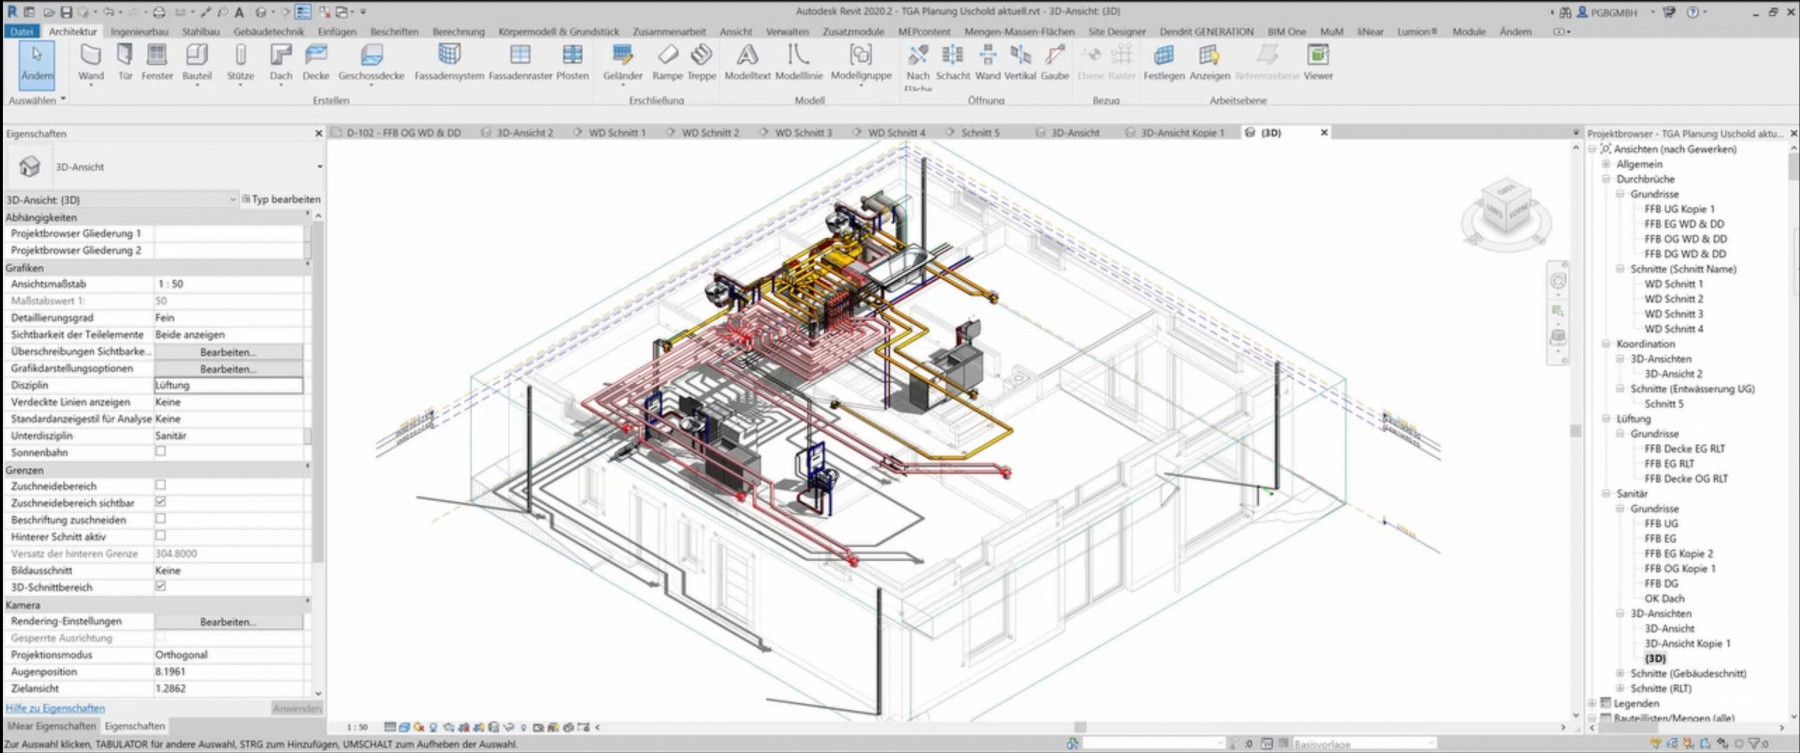1800x753 pixels.
Task: Click the Modelltext tool icon
Action: (747, 61)
